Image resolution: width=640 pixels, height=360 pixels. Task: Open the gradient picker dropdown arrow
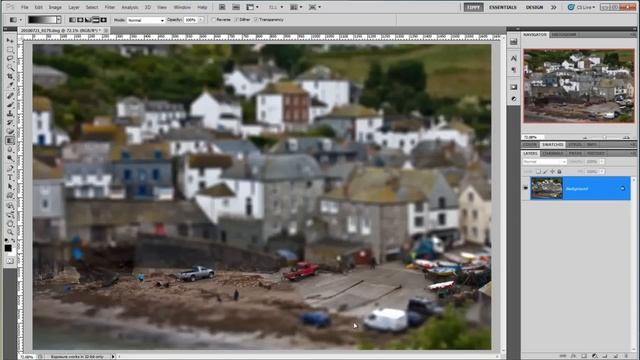[x=58, y=20]
